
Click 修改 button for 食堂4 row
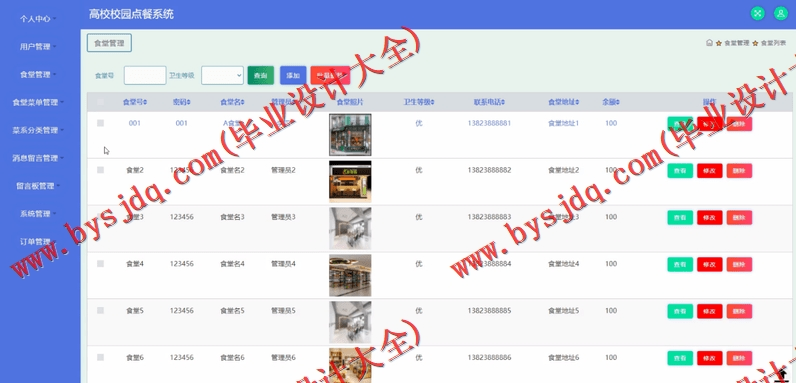point(709,264)
